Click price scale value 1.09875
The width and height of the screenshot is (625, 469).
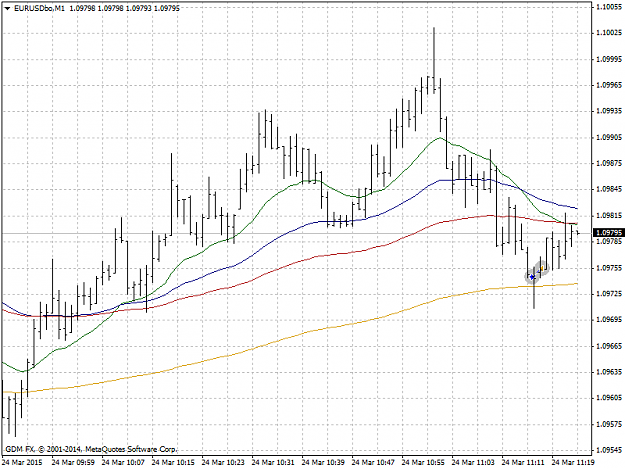(609, 163)
